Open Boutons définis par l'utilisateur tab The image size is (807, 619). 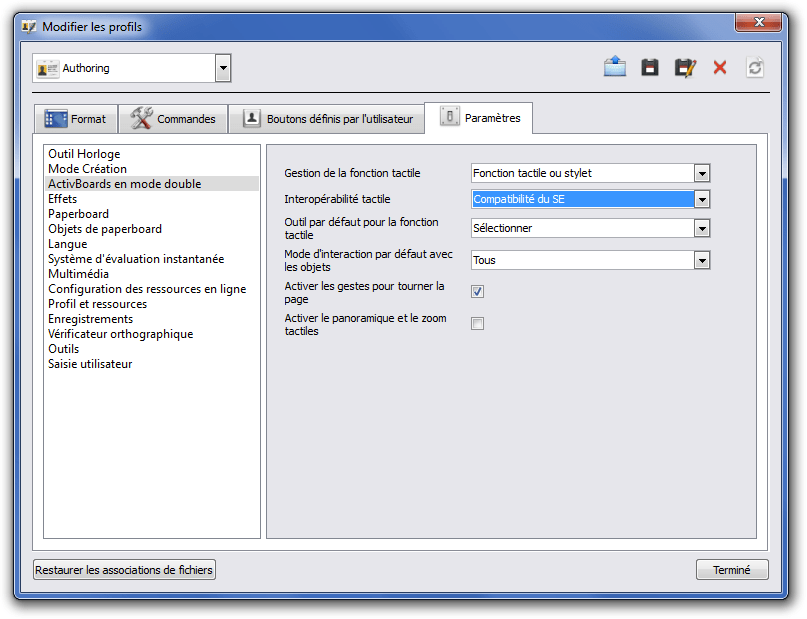coord(327,119)
